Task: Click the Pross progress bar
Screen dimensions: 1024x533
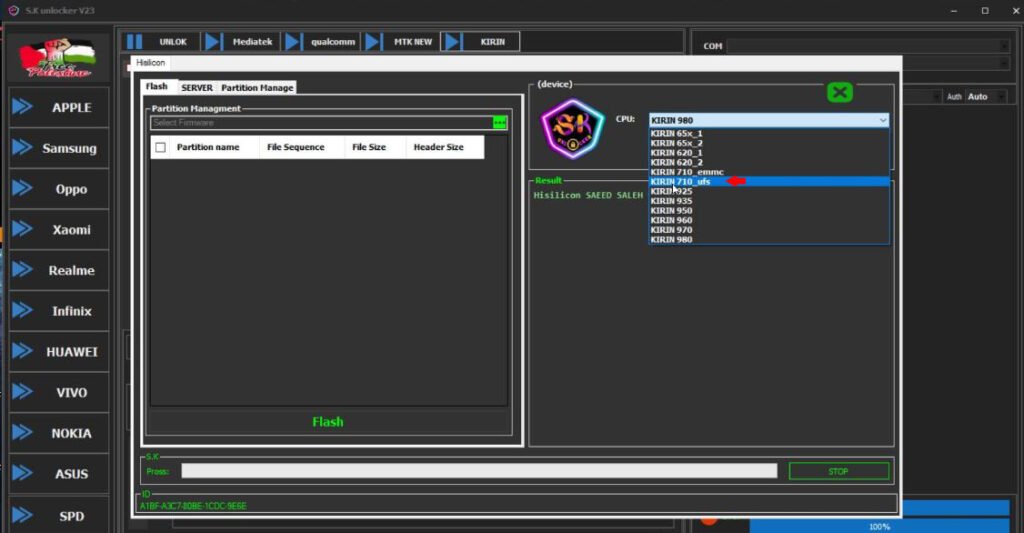Action: pos(479,471)
